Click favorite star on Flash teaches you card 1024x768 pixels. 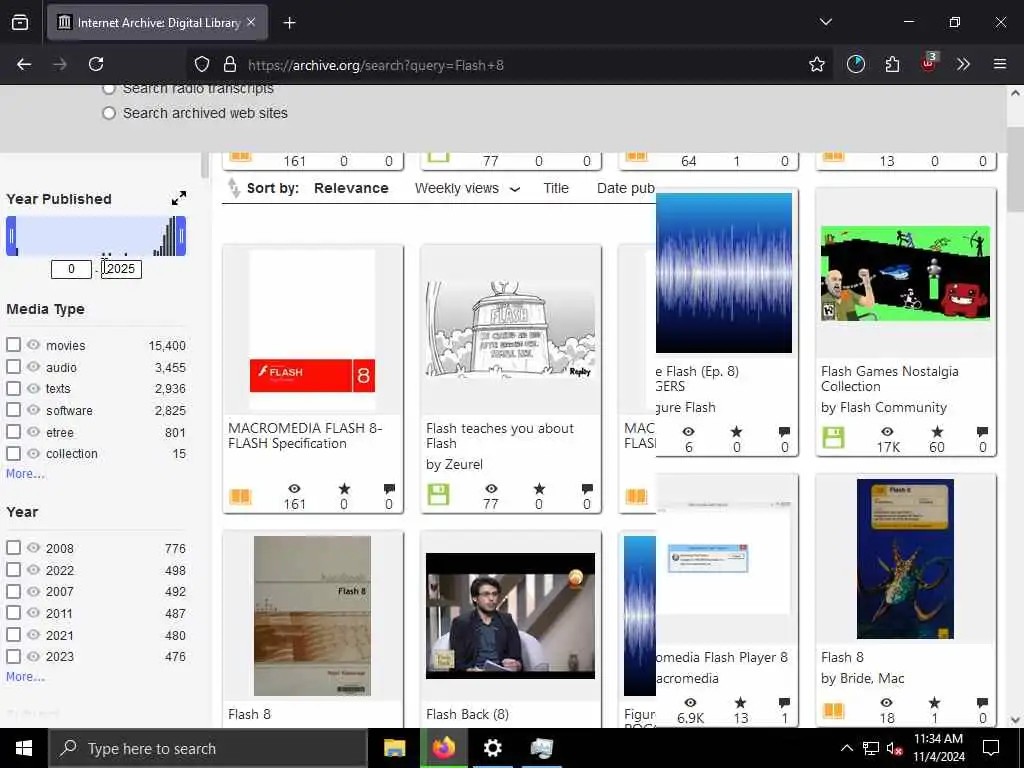click(x=539, y=488)
